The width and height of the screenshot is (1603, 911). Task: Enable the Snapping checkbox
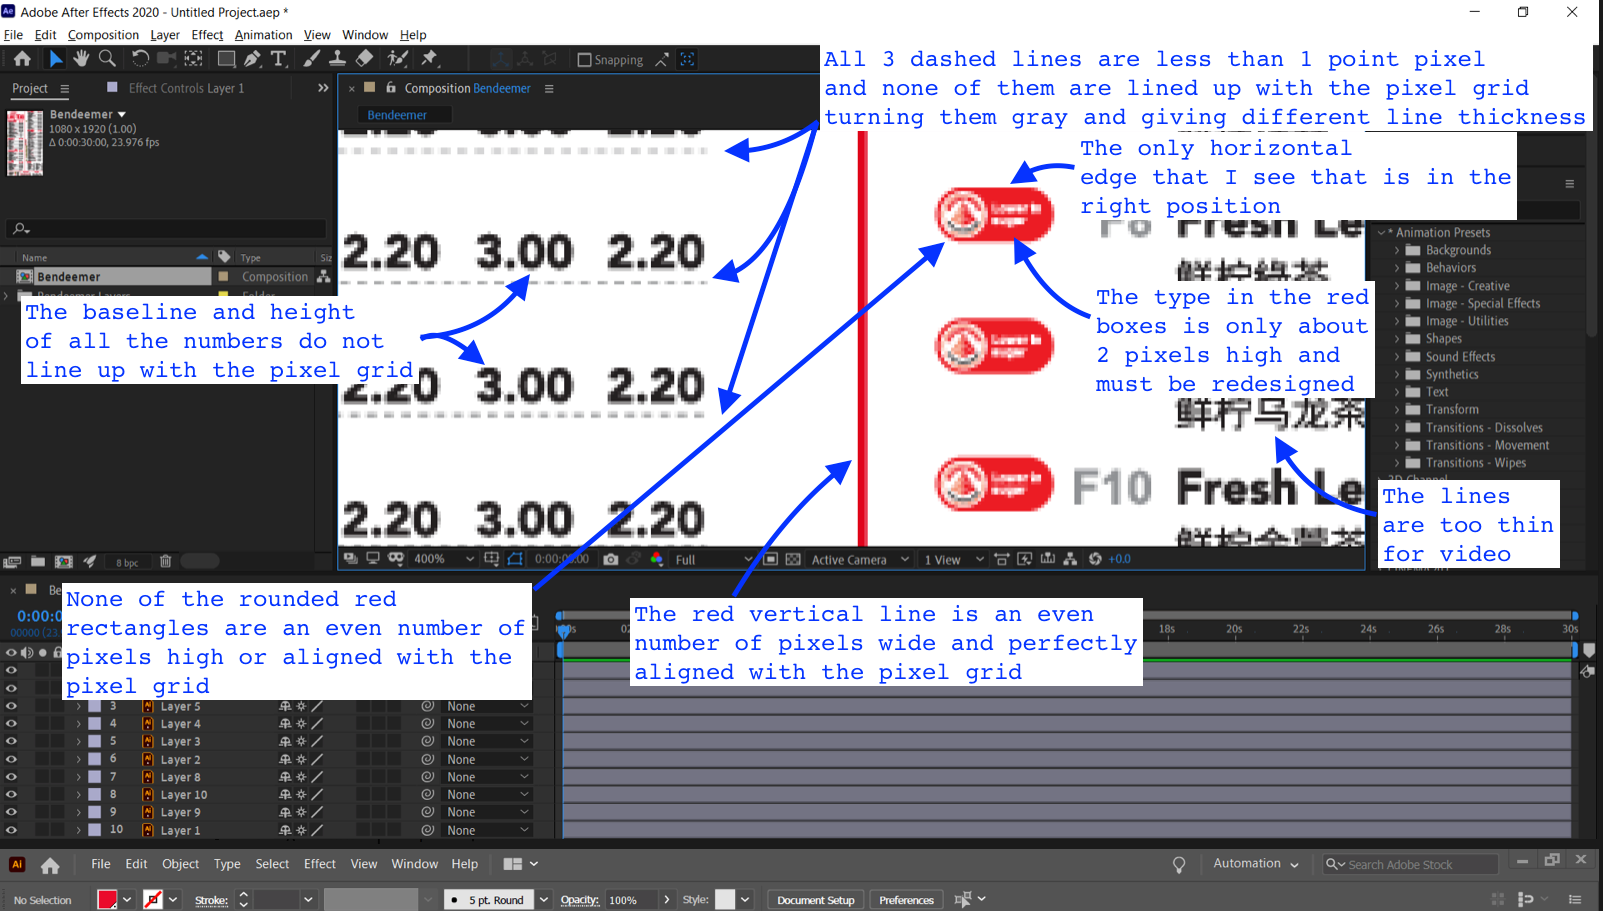click(585, 59)
